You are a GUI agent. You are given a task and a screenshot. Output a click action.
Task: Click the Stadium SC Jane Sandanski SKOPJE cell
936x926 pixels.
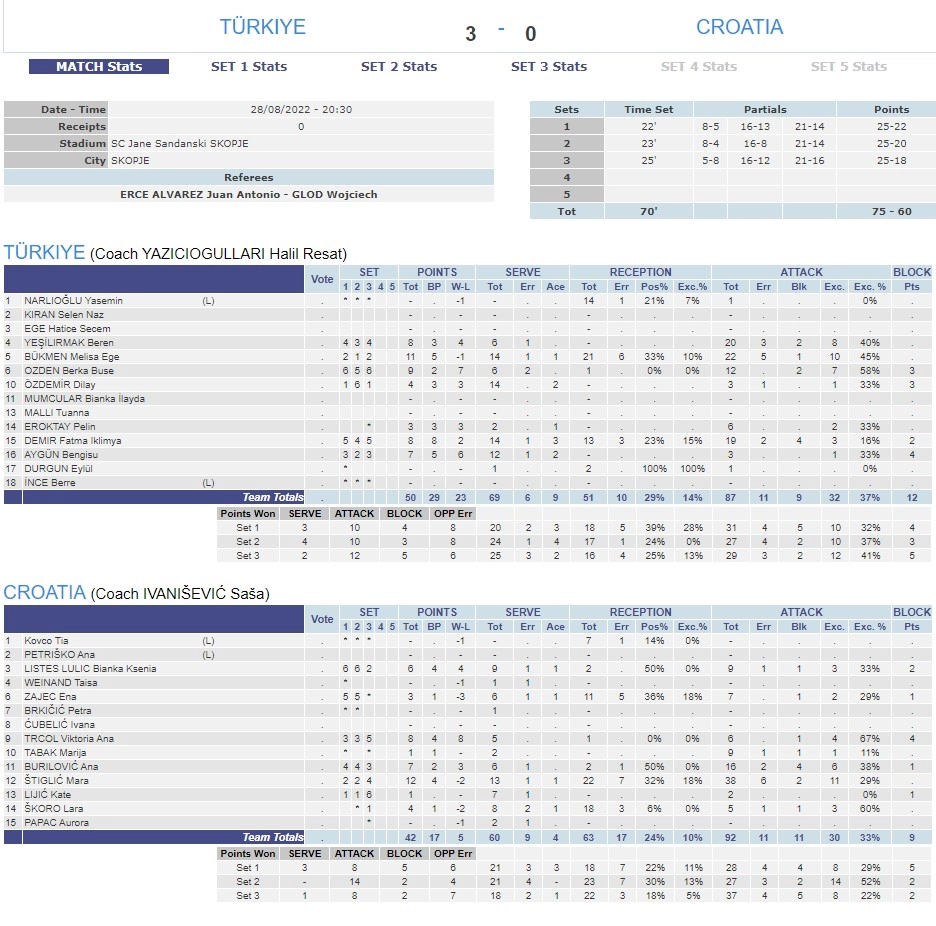pyautogui.click(x=300, y=144)
